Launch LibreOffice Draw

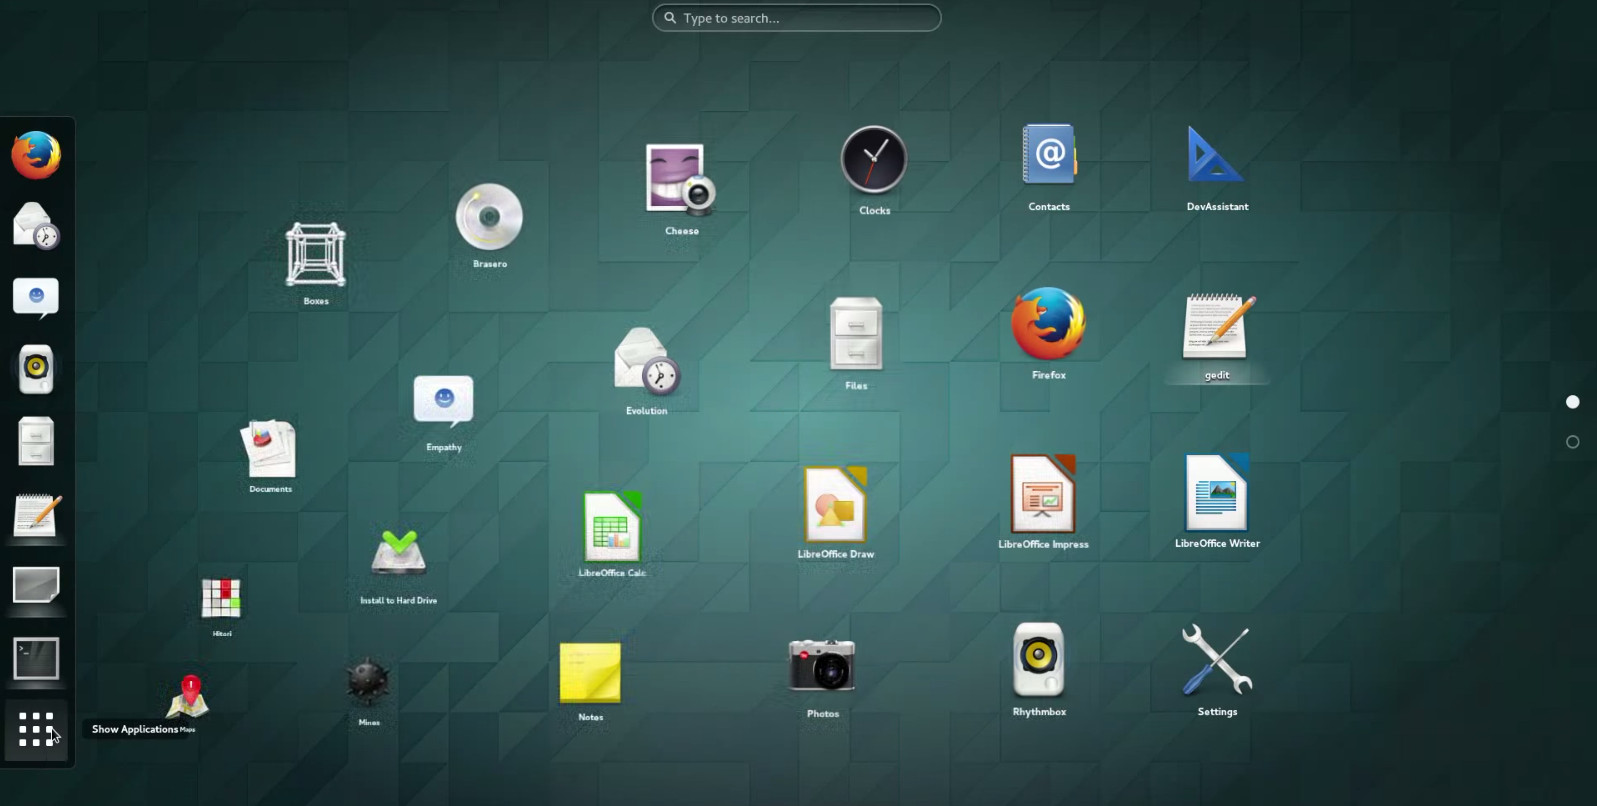[835, 505]
